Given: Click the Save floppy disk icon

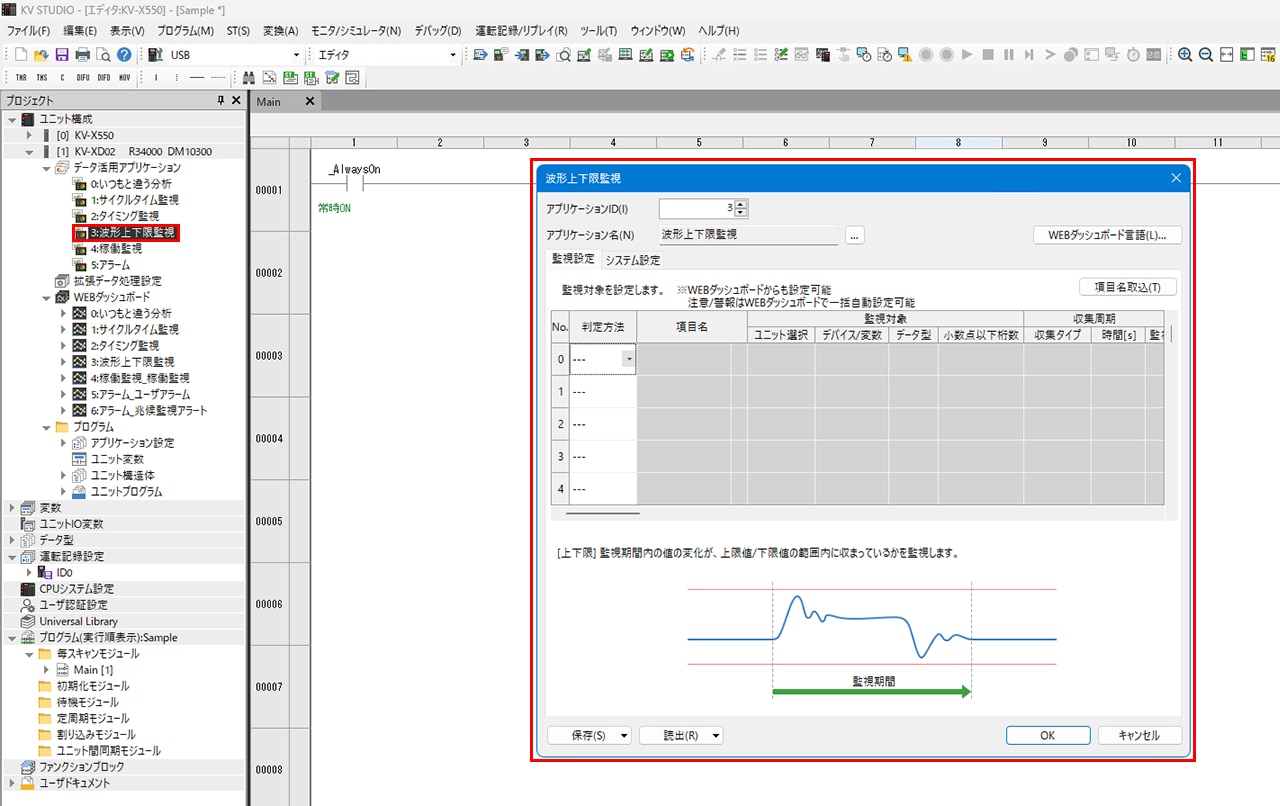Looking at the screenshot, I should (62, 55).
